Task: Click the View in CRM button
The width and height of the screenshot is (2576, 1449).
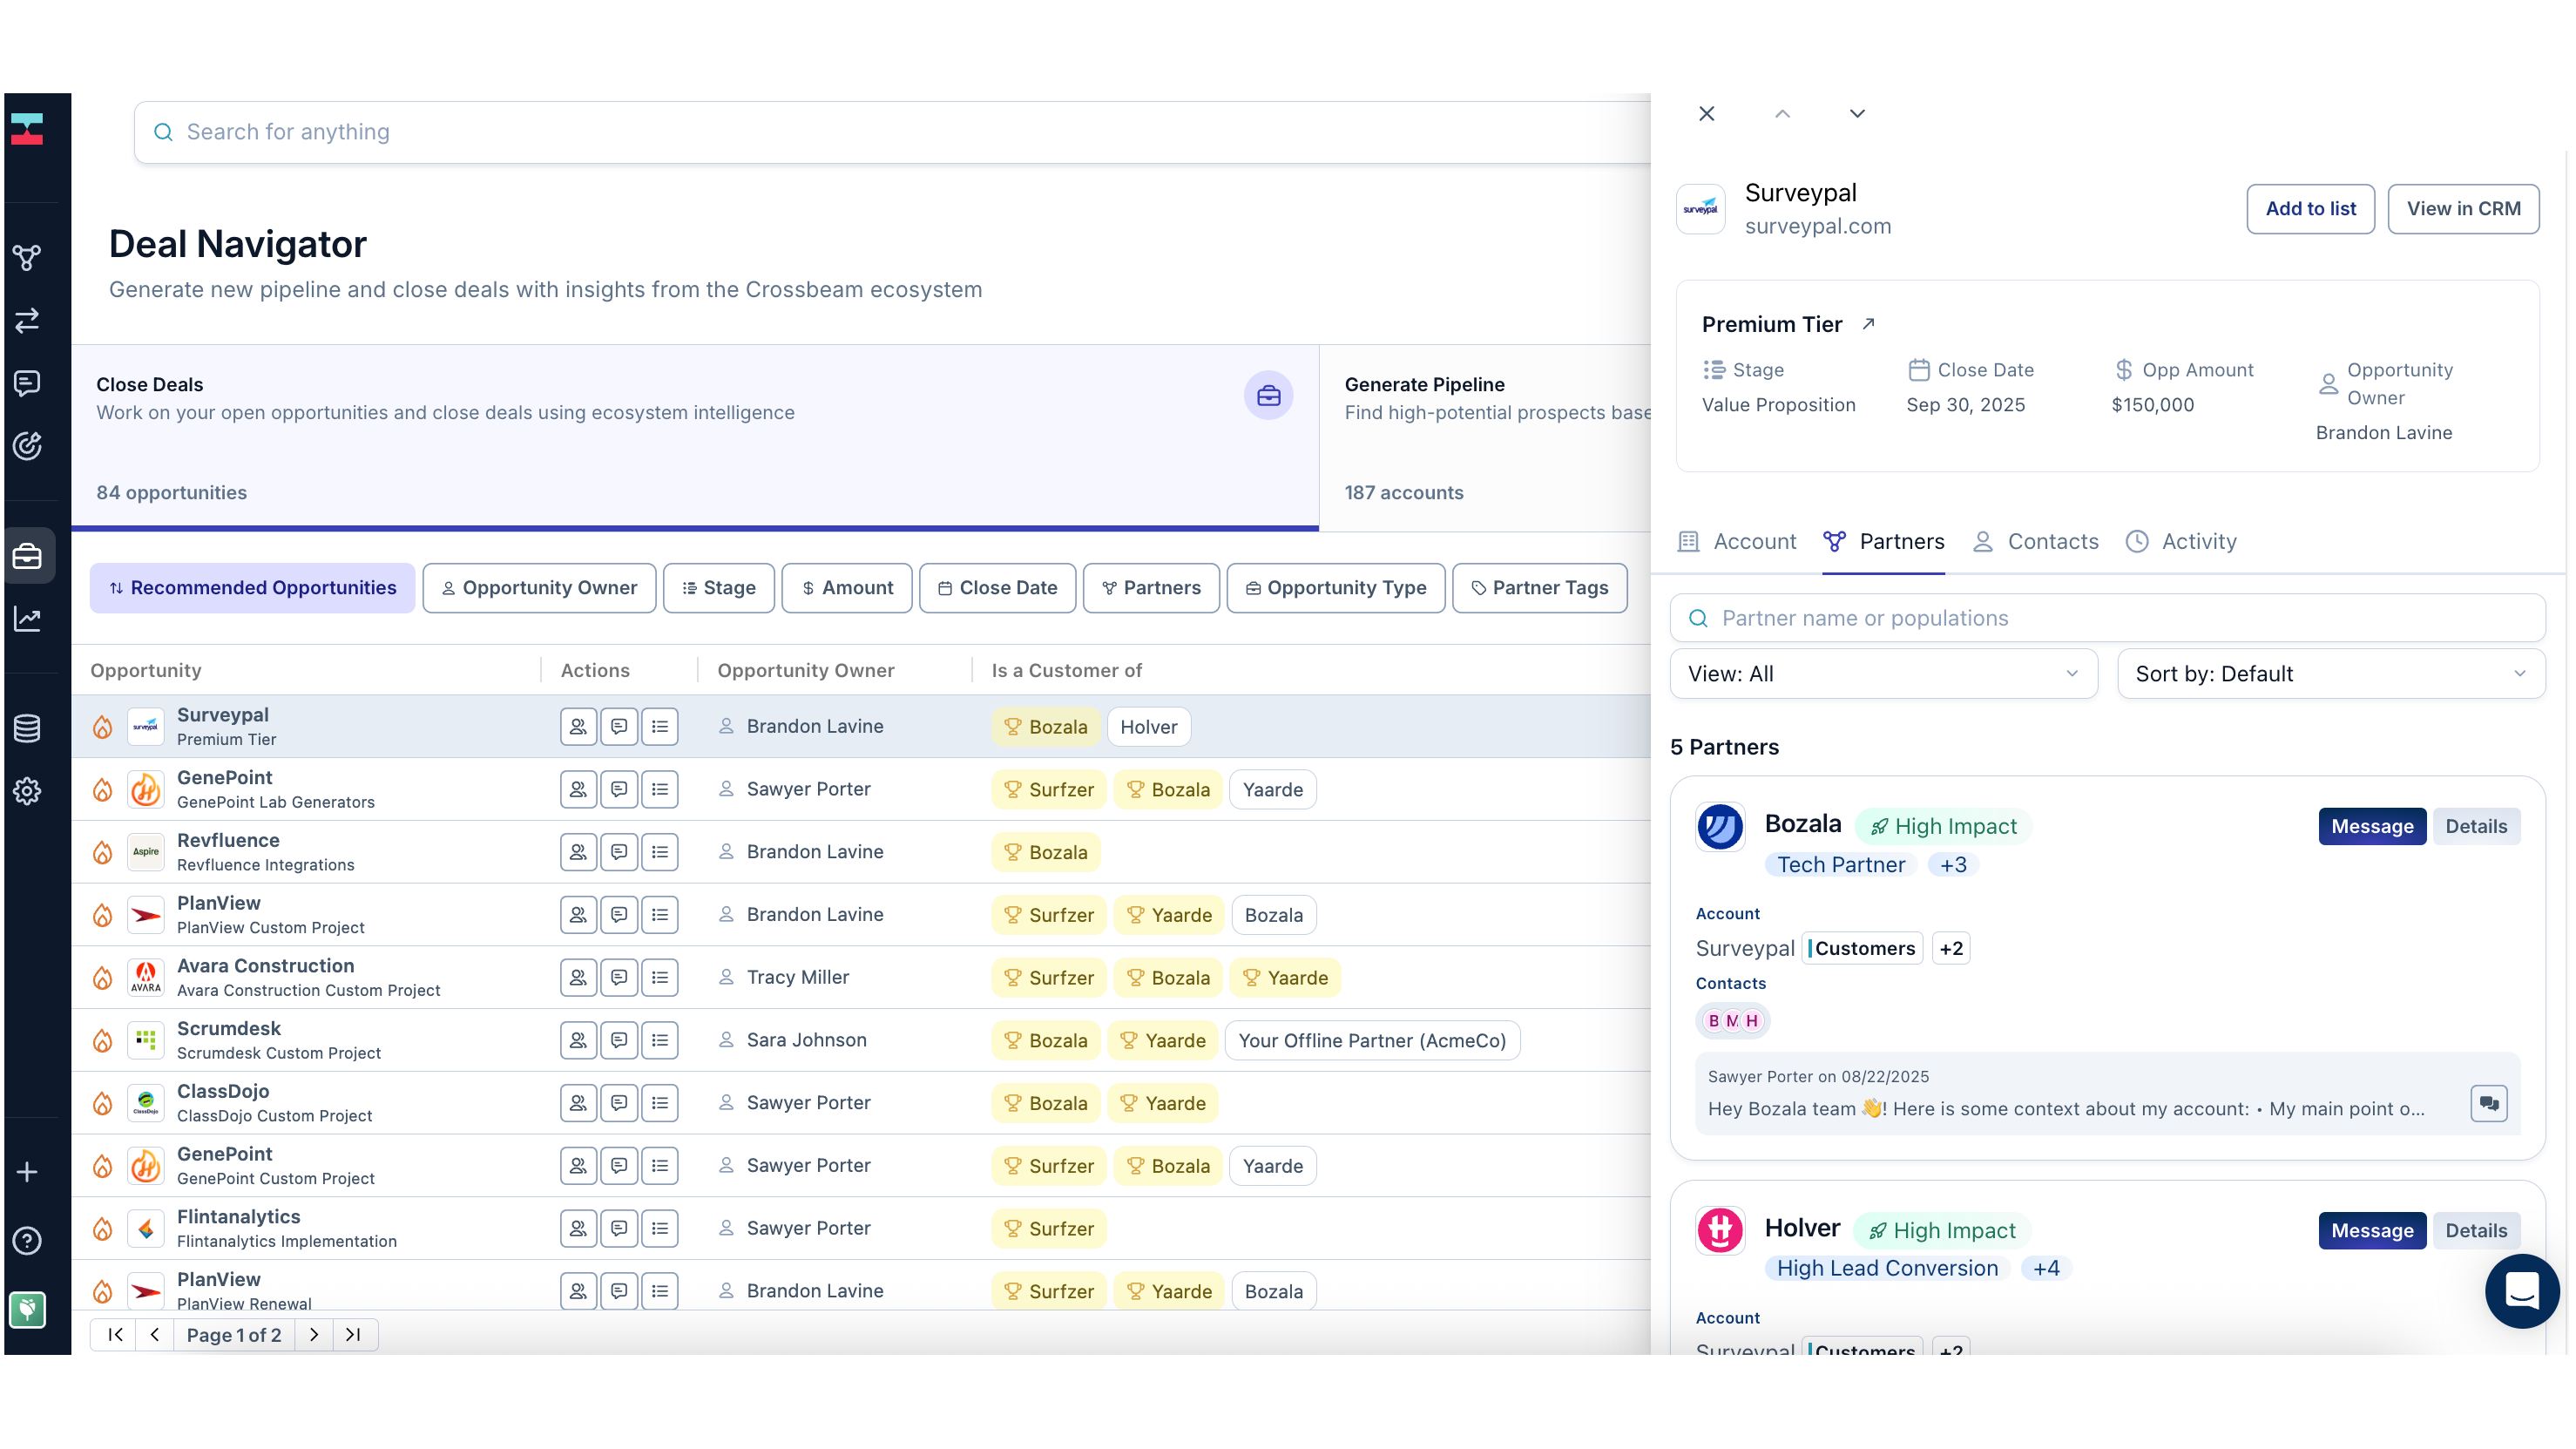Action: (2464, 209)
